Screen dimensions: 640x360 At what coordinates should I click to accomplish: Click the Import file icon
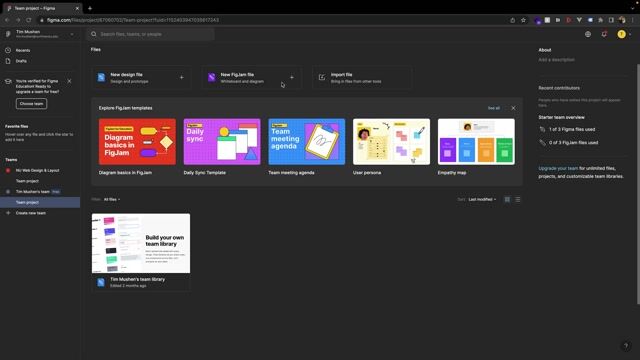click(322, 78)
